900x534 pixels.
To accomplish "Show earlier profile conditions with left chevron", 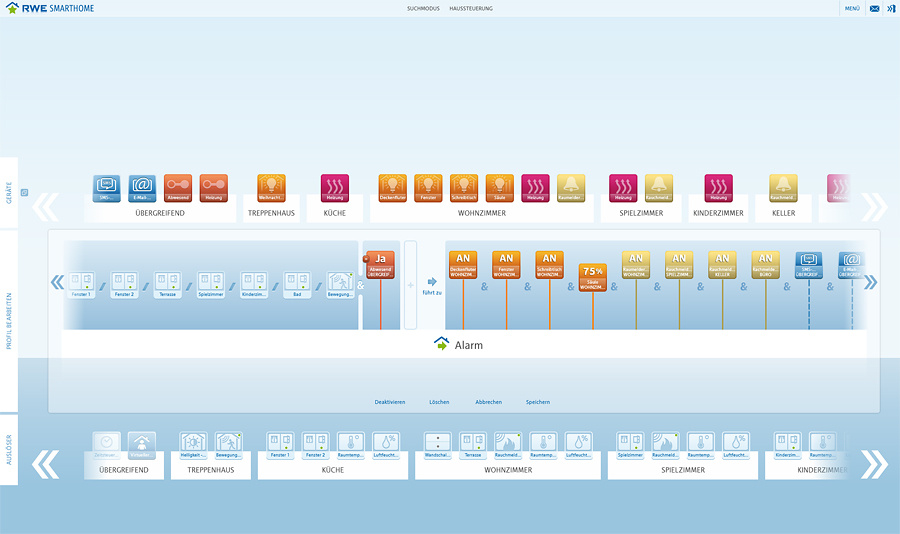I will pyautogui.click(x=57, y=283).
